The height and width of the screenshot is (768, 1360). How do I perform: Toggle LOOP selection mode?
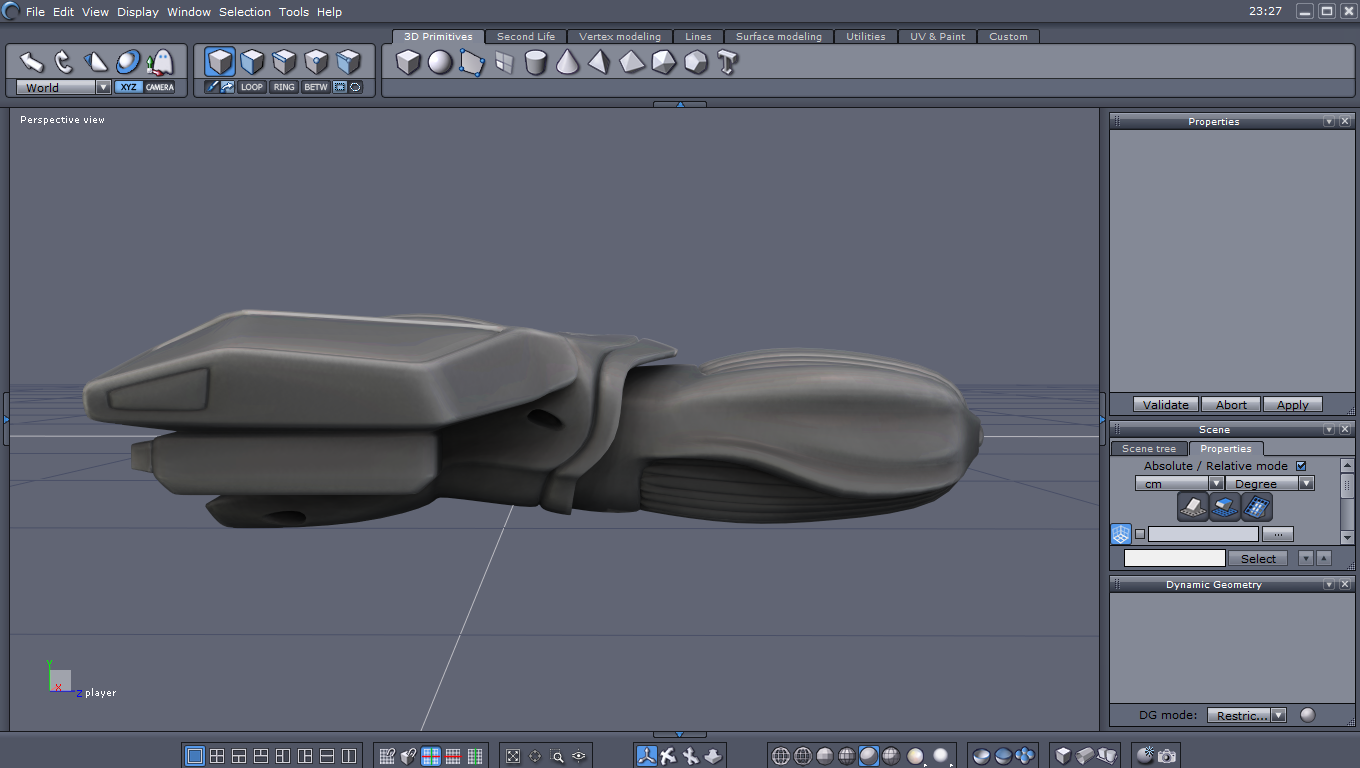(252, 87)
